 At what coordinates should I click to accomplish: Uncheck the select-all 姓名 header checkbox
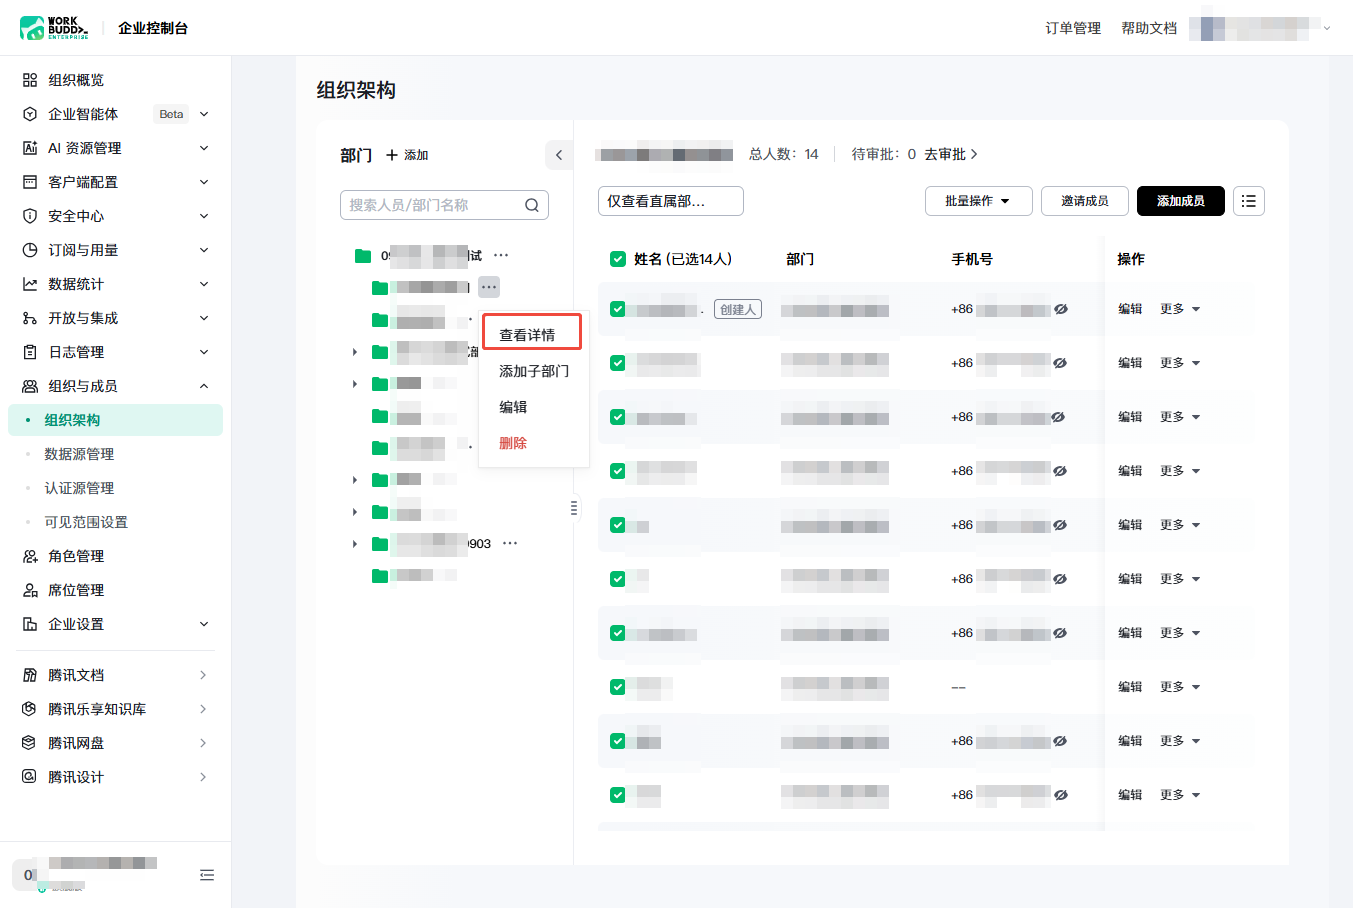[x=618, y=259]
